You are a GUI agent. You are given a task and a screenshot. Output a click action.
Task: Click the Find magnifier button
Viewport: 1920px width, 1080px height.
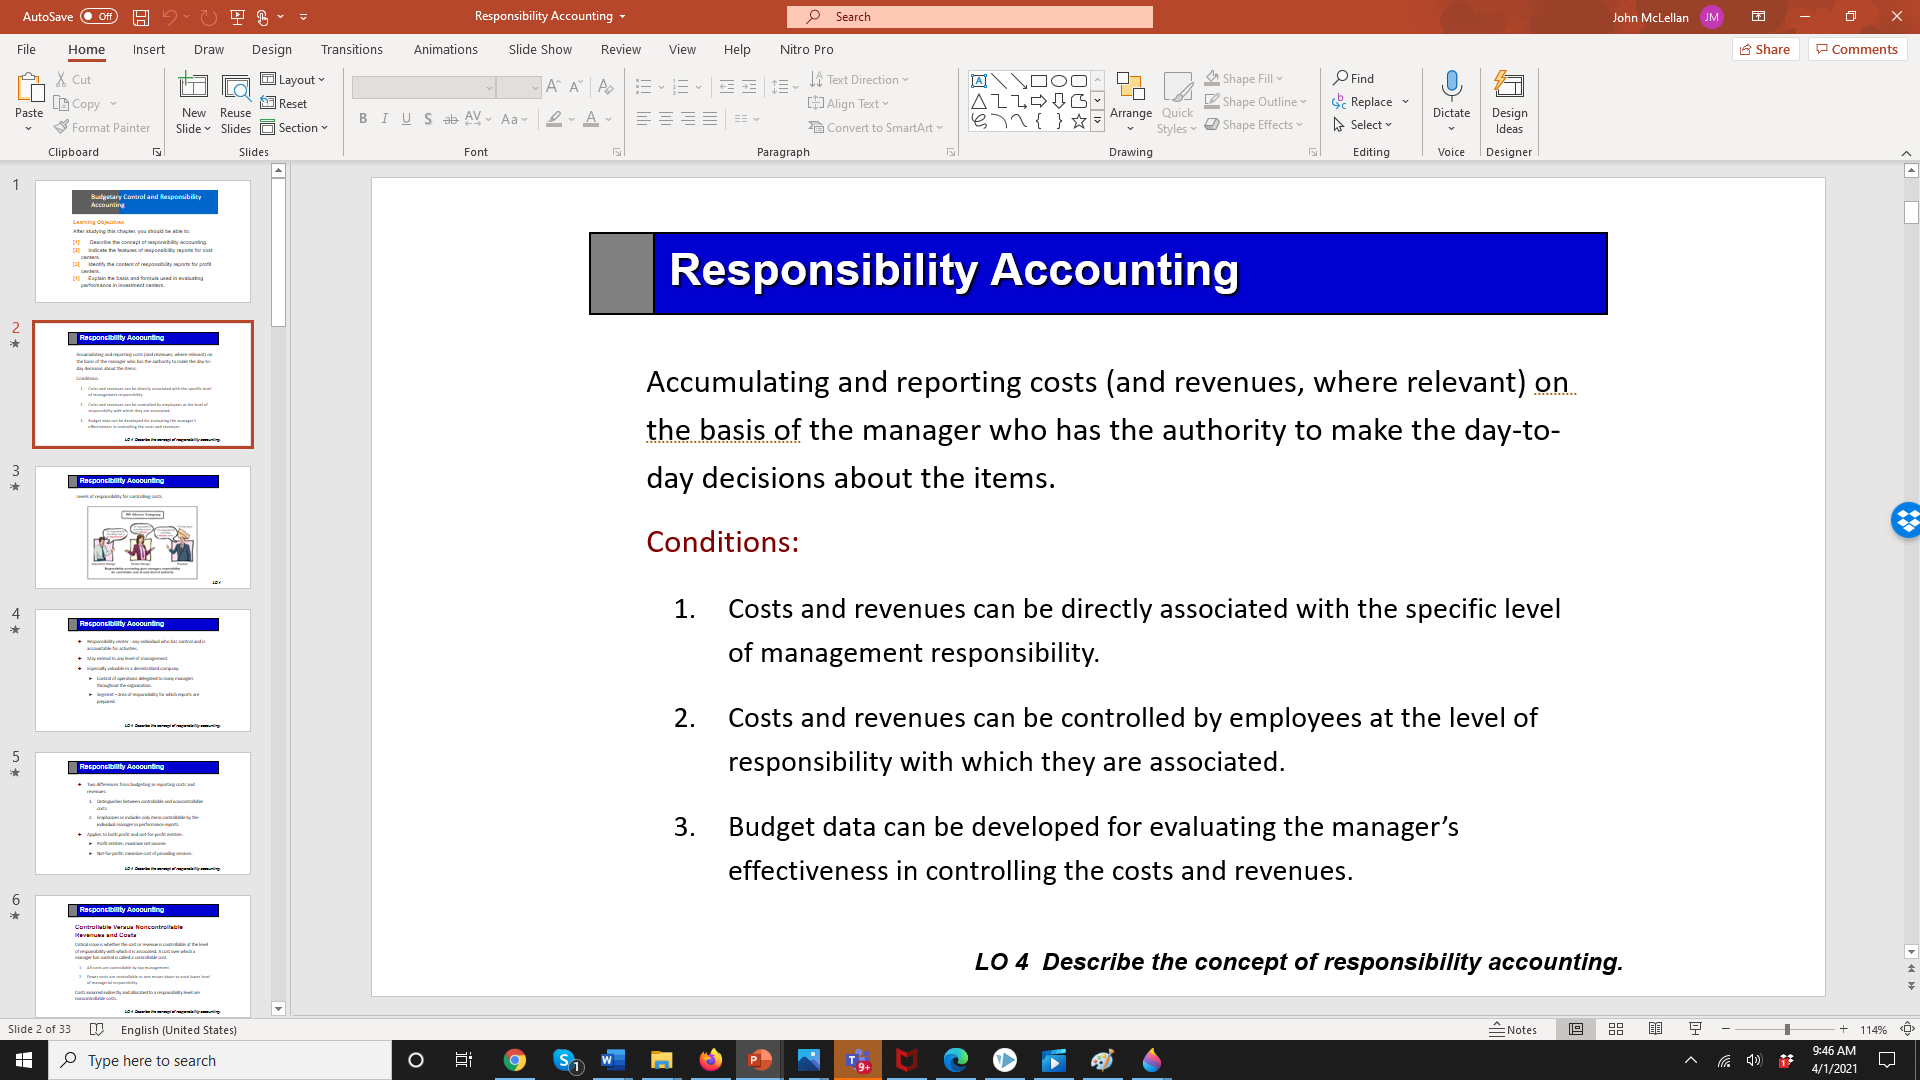tap(1354, 78)
